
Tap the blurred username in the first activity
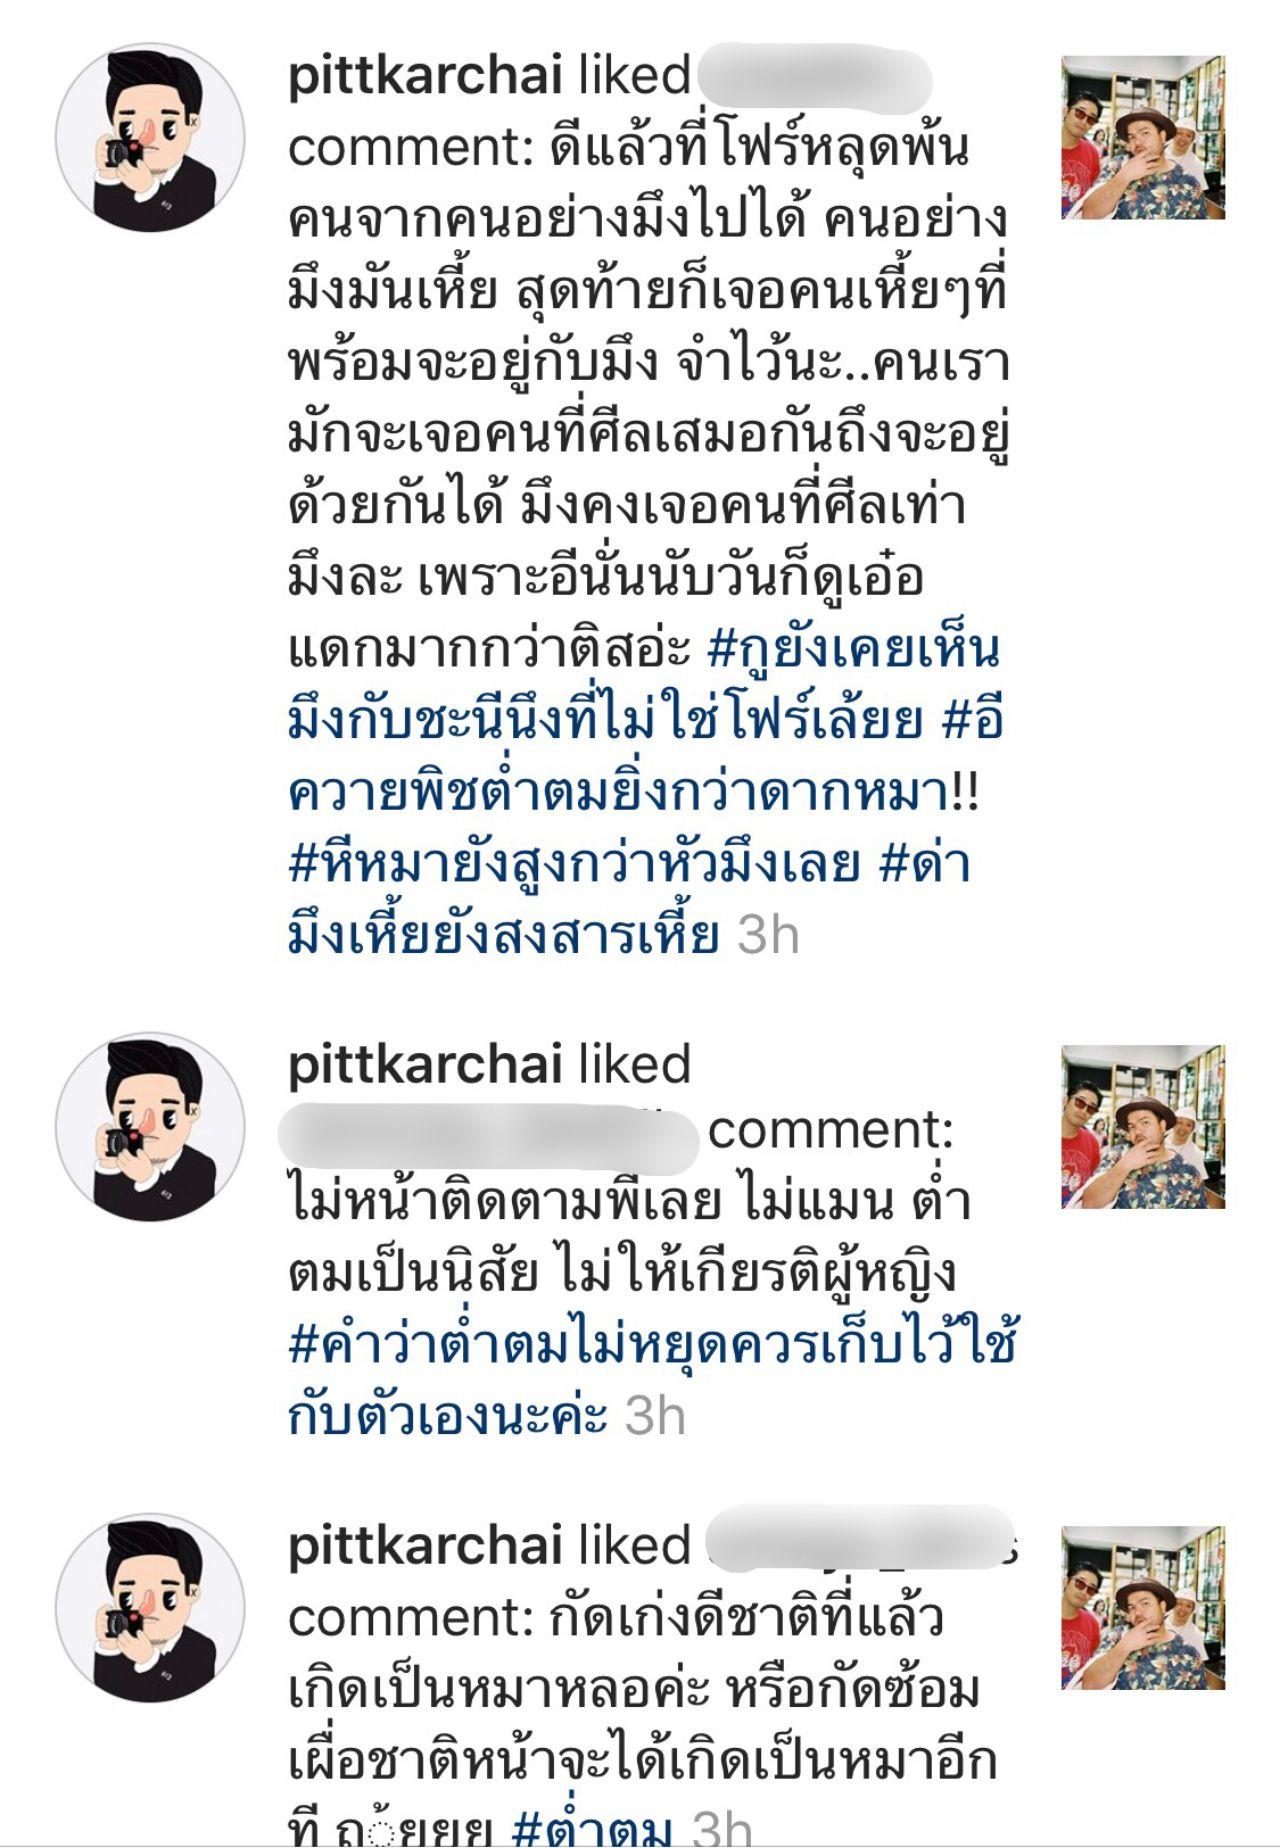813,77
